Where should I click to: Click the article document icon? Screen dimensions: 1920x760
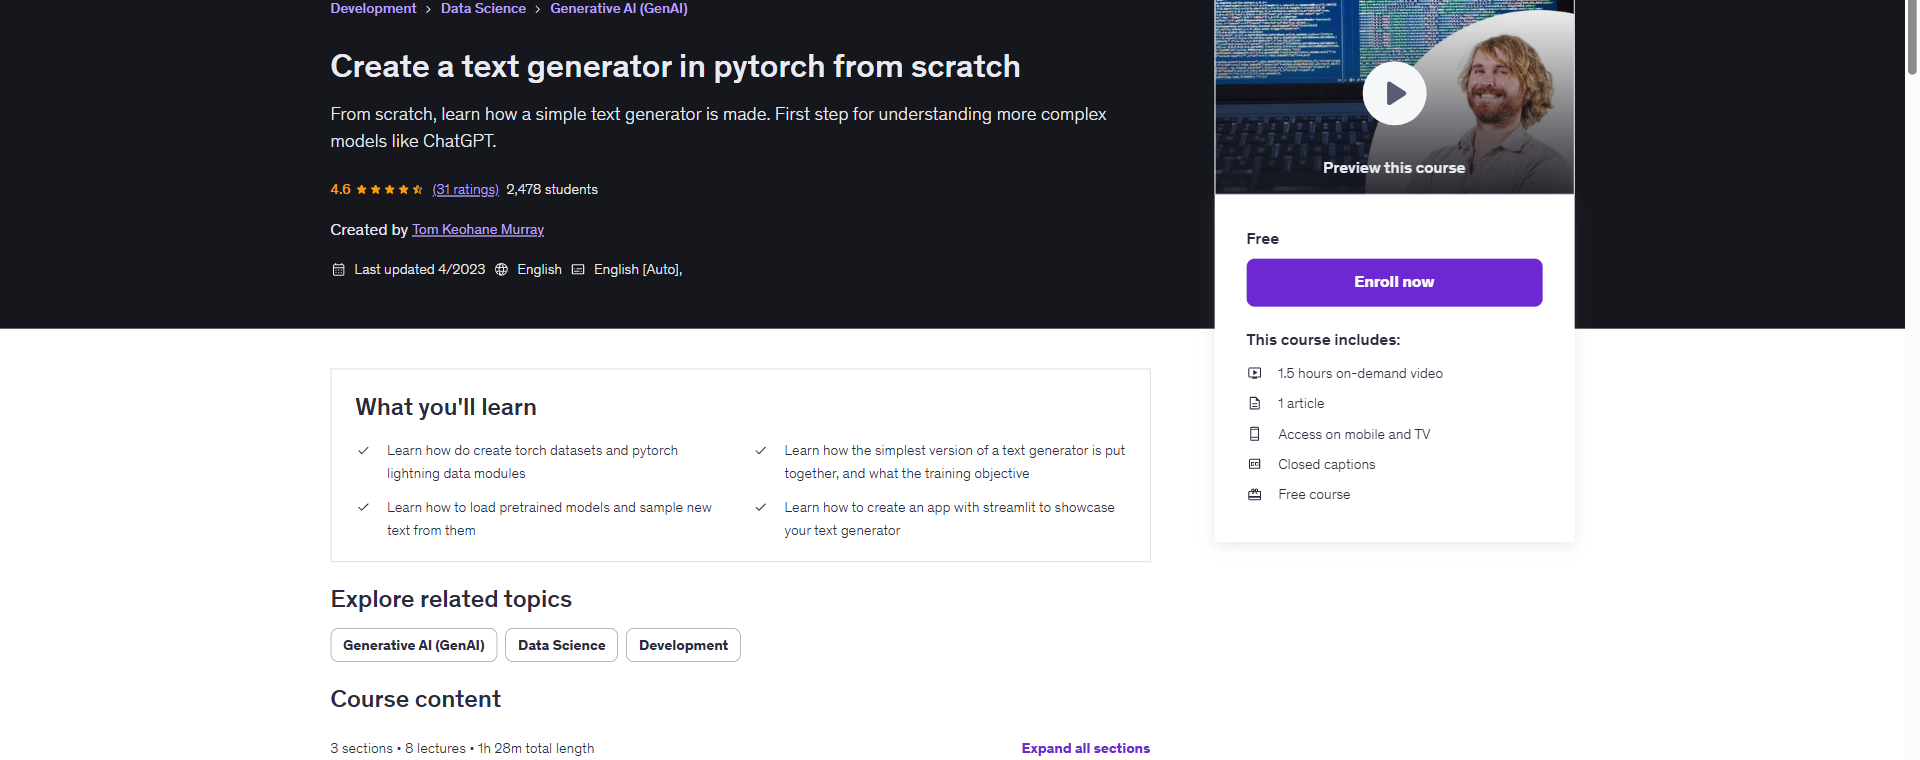click(x=1254, y=403)
